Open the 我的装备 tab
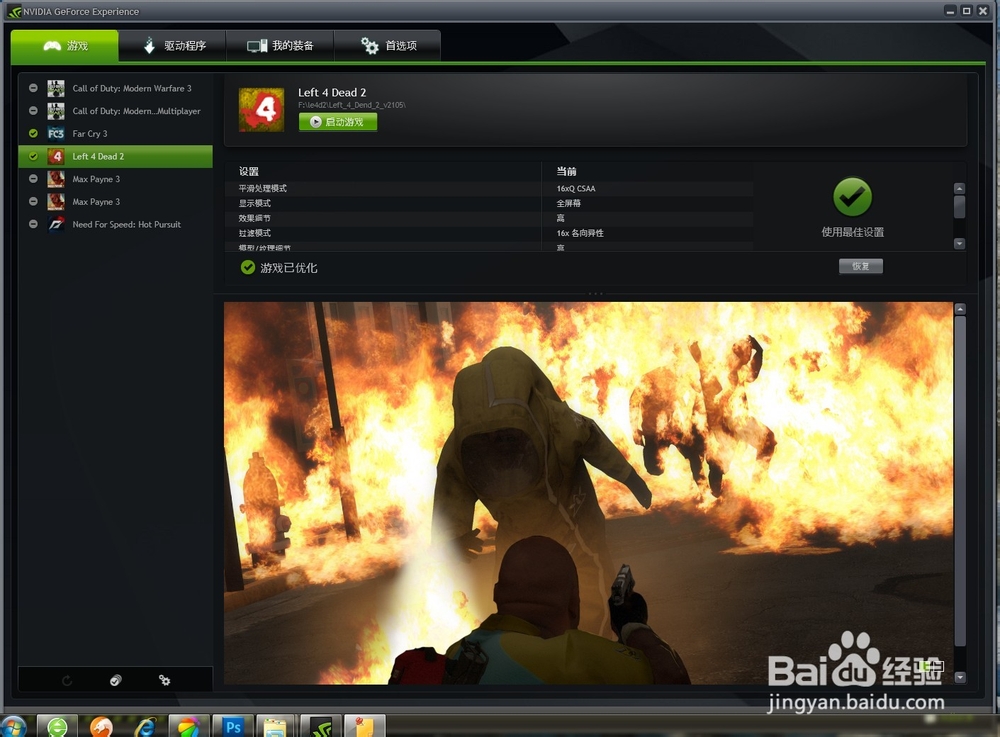The width and height of the screenshot is (1000, 737). tap(280, 46)
